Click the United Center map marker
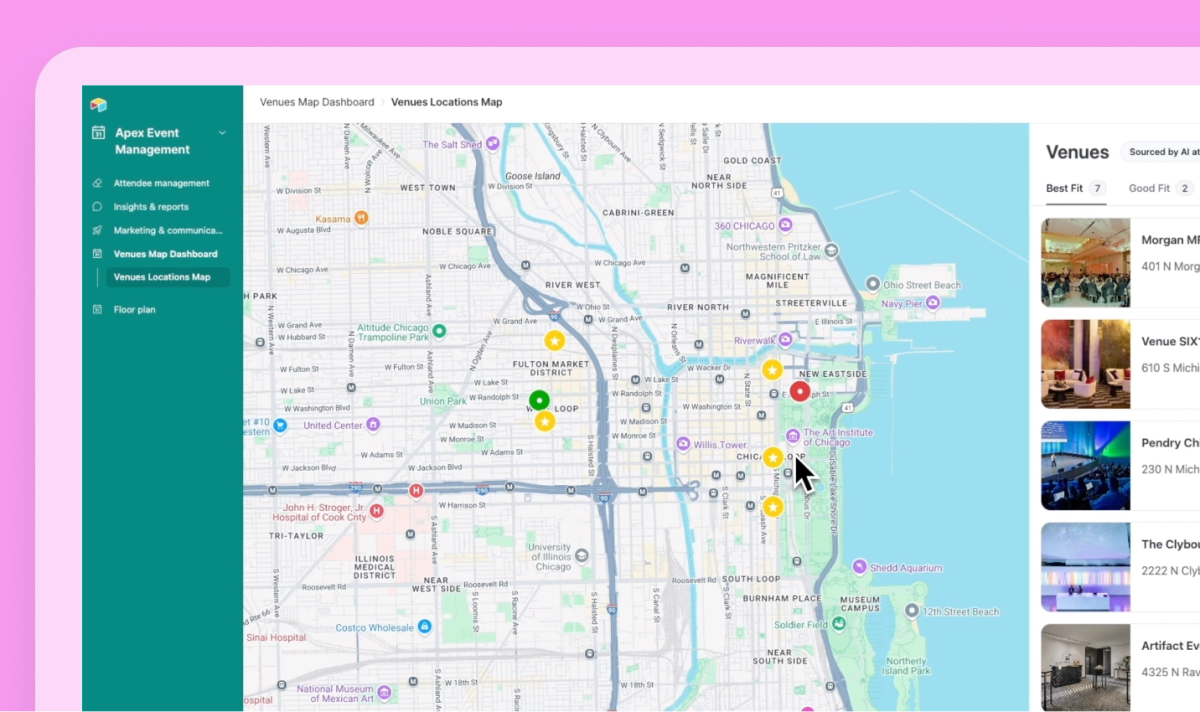Screen dimensions: 1200x712 coord(372,424)
